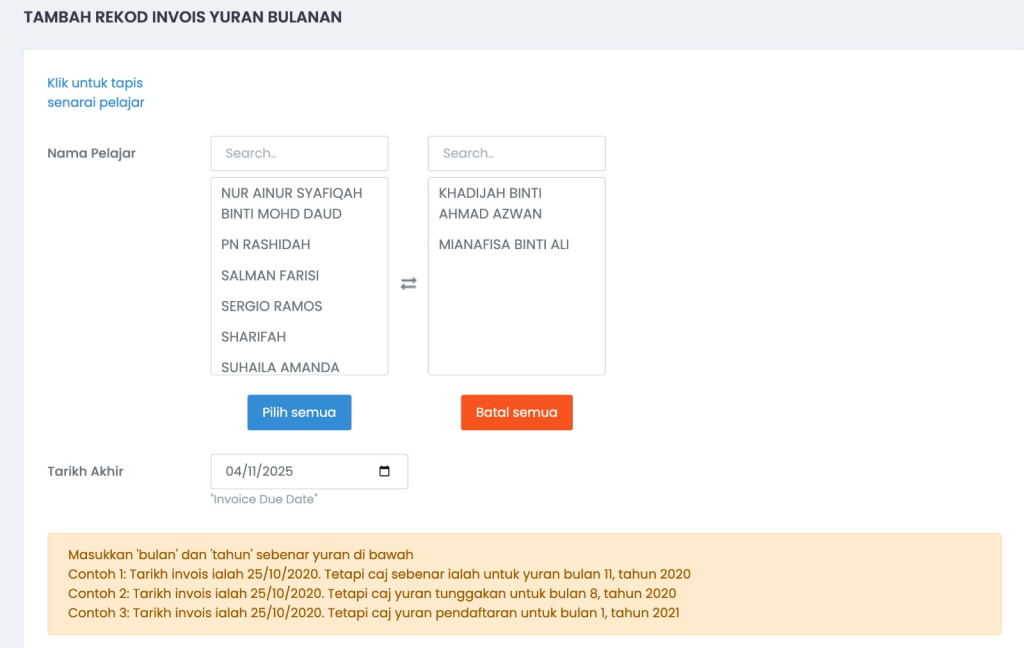Select NUR AINUR SYAFIQAH BINTI MOHD DAUD
The image size is (1024, 648).
point(291,203)
